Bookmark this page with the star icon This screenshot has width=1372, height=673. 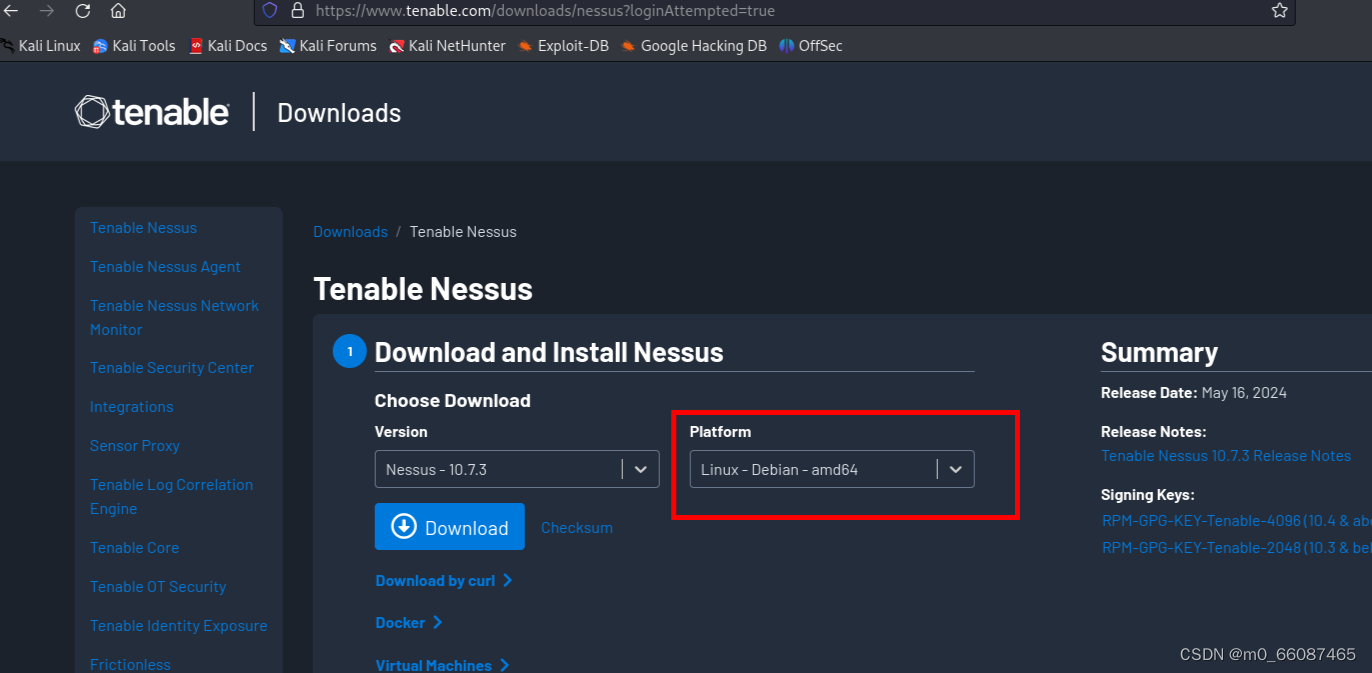pos(1279,10)
